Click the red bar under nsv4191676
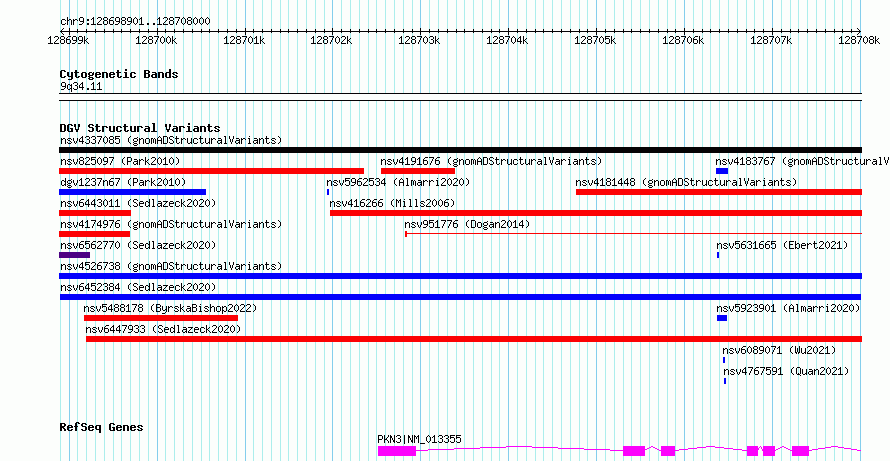Image resolution: width=890 pixels, height=461 pixels. pos(418,171)
